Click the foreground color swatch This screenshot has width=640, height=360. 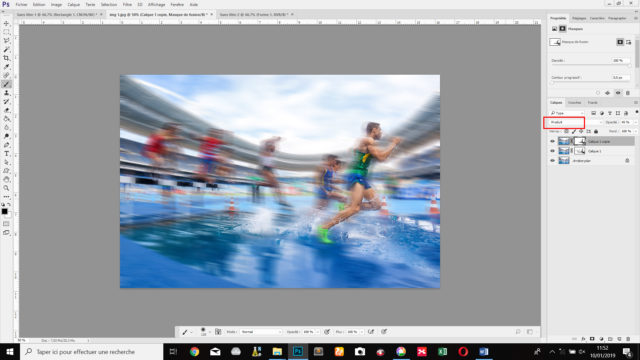click(4, 211)
